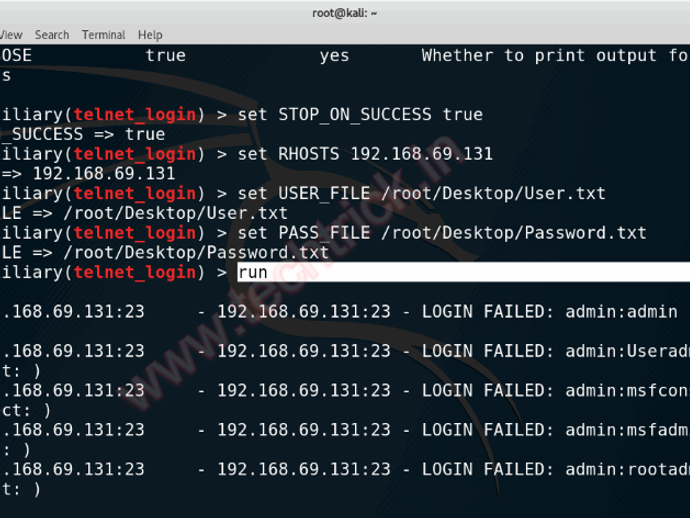
Task: Click the 'set PASS_FILE' command line
Action: point(442,233)
